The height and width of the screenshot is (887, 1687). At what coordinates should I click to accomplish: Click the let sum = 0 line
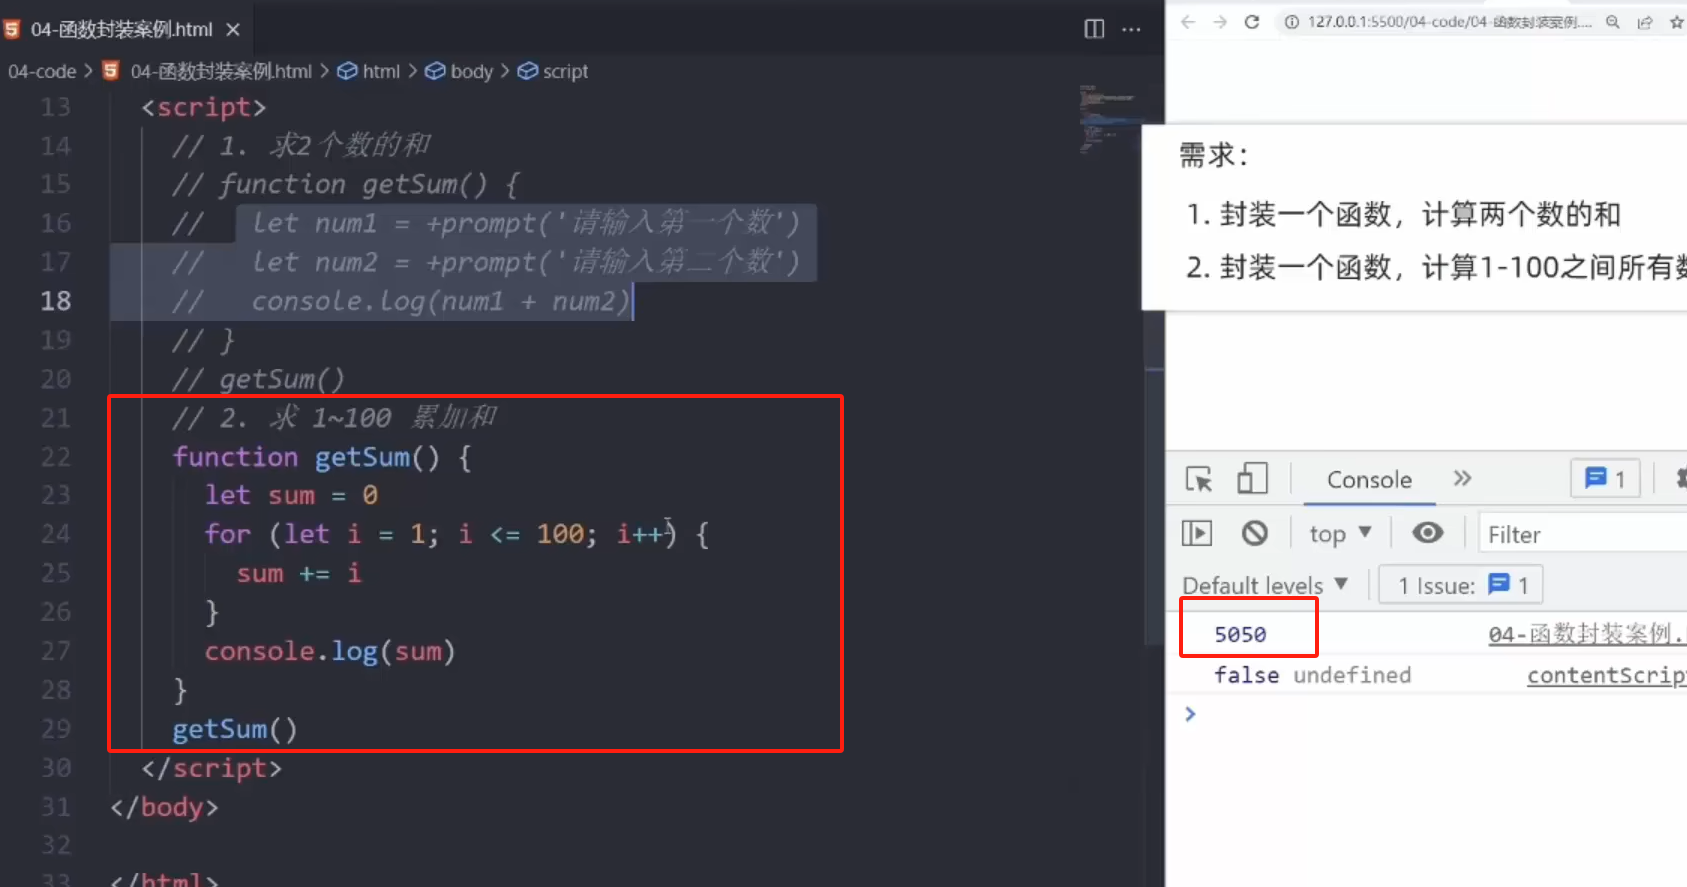pos(291,495)
